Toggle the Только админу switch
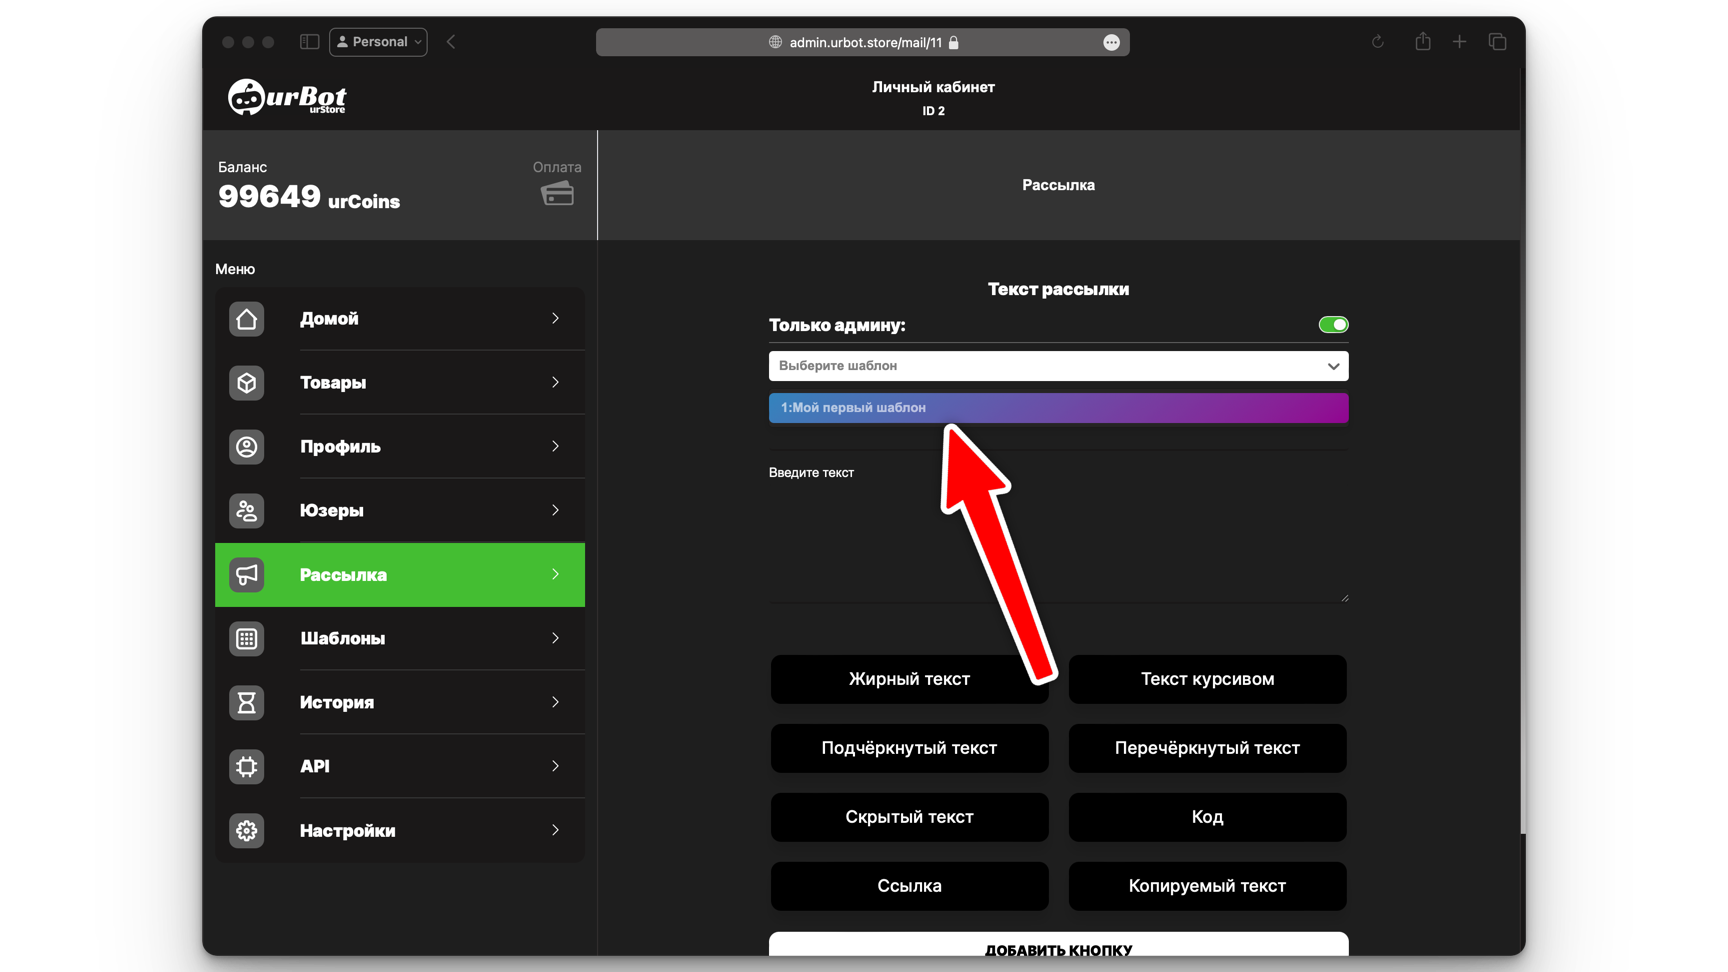Viewport: 1728px width, 972px height. [x=1332, y=325]
